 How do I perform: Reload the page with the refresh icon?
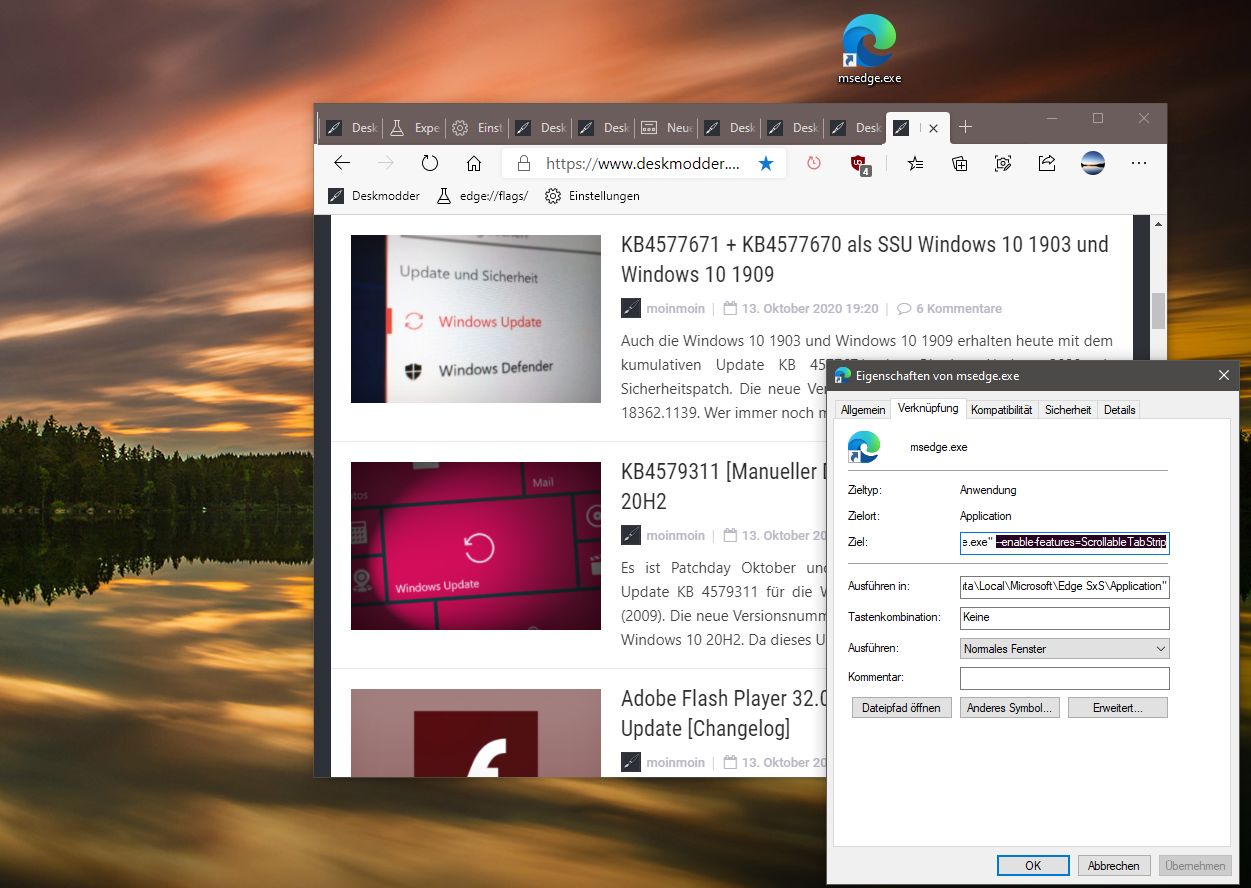pyautogui.click(x=430, y=163)
